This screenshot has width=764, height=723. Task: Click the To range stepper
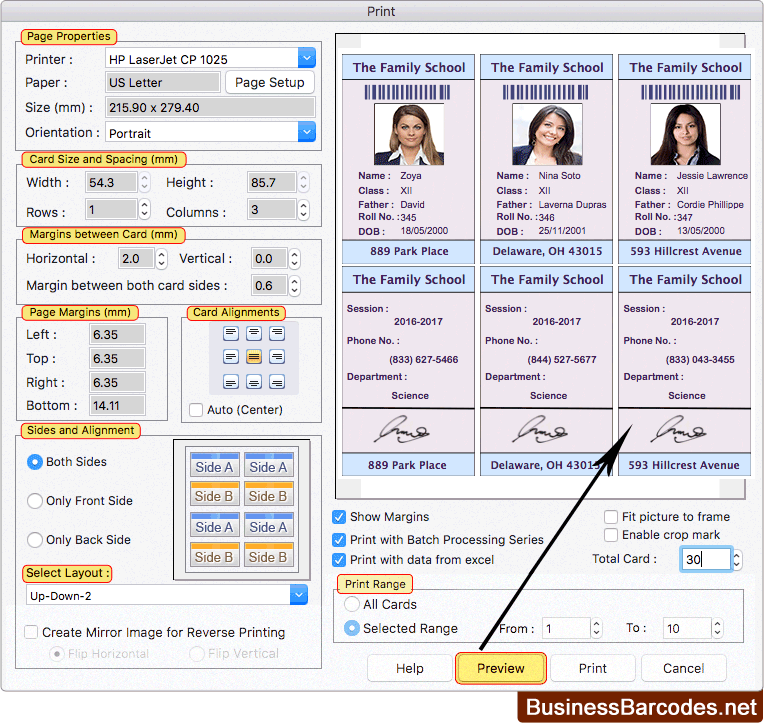[x=717, y=628]
